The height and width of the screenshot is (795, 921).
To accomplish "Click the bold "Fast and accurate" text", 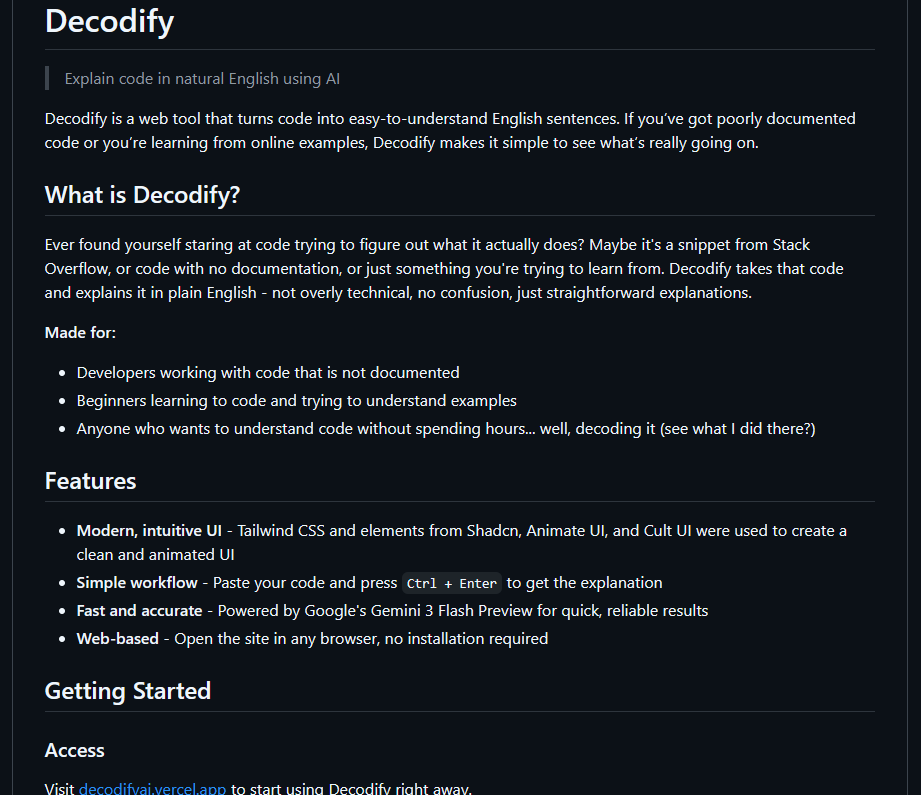I will [x=139, y=610].
